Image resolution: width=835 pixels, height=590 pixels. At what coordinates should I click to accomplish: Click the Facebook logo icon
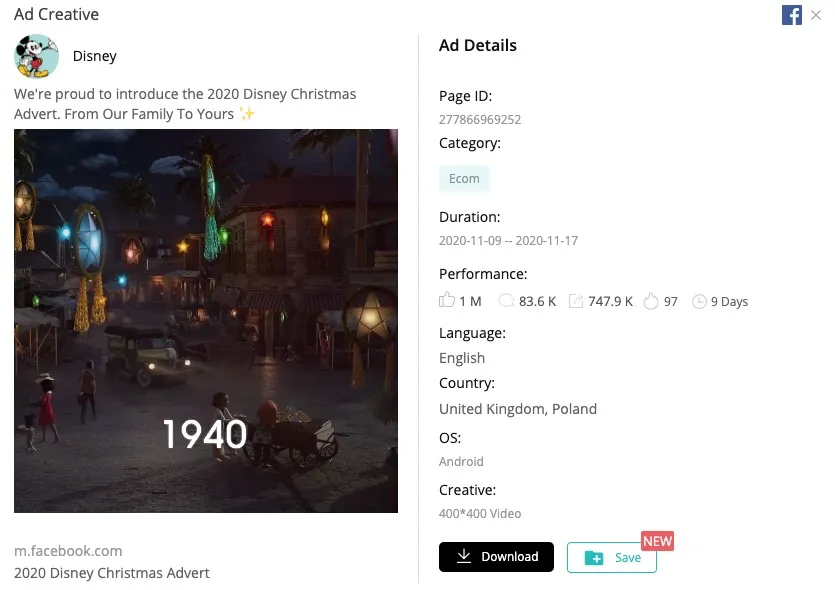[x=792, y=15]
